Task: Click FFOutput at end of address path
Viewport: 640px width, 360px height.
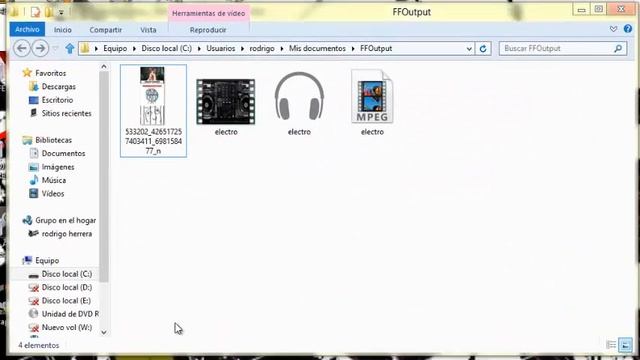Action: point(376,48)
